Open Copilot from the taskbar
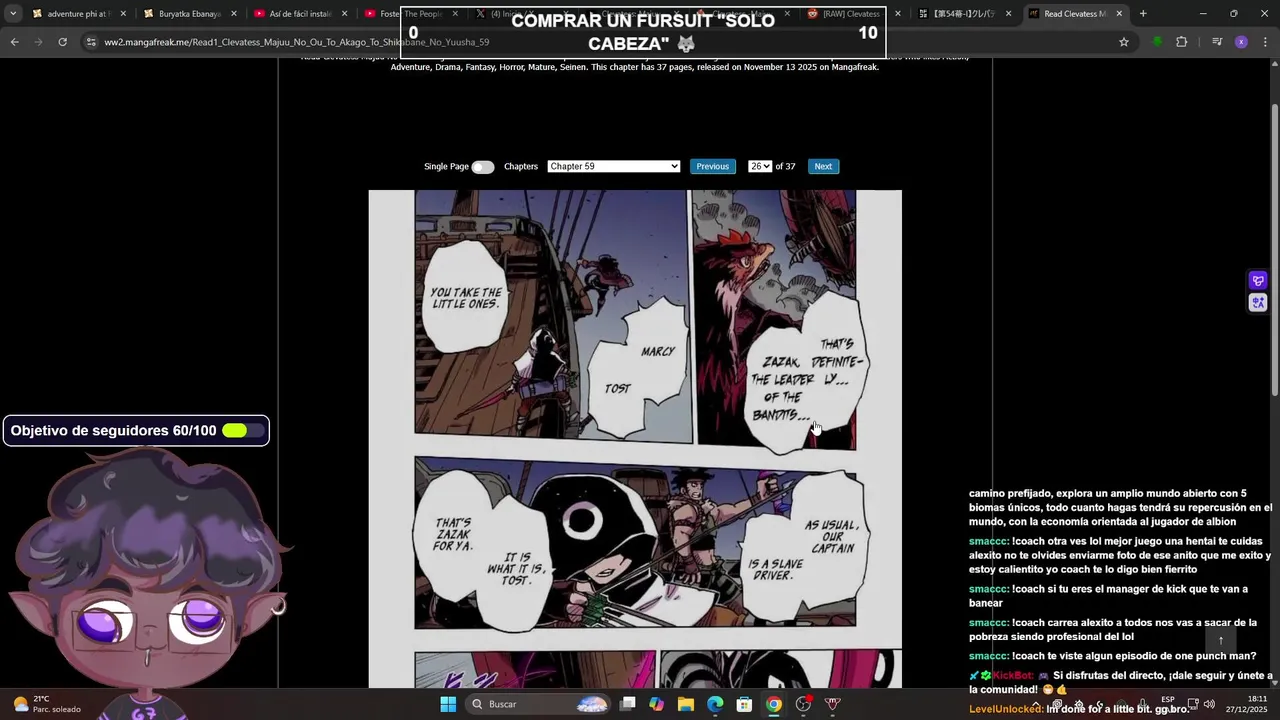The height and width of the screenshot is (720, 1280). [x=656, y=704]
